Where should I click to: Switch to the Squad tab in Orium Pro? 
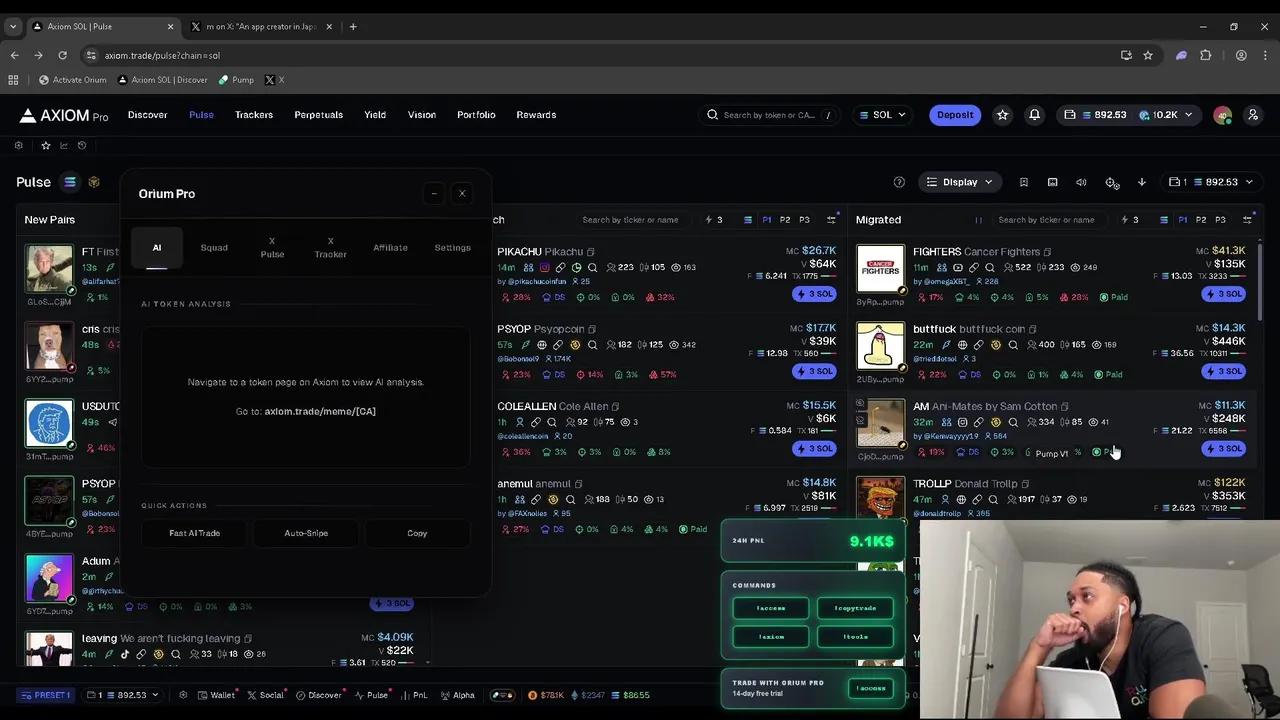click(213, 247)
